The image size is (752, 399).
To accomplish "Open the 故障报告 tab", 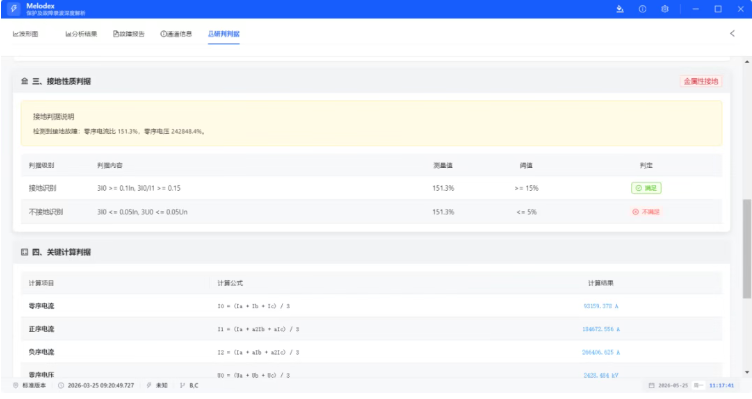I will [x=129, y=34].
